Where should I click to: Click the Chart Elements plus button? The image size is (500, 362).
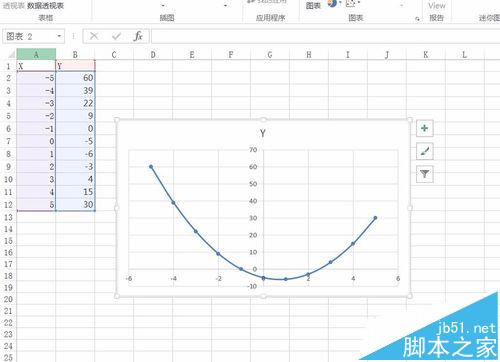pyautogui.click(x=425, y=128)
